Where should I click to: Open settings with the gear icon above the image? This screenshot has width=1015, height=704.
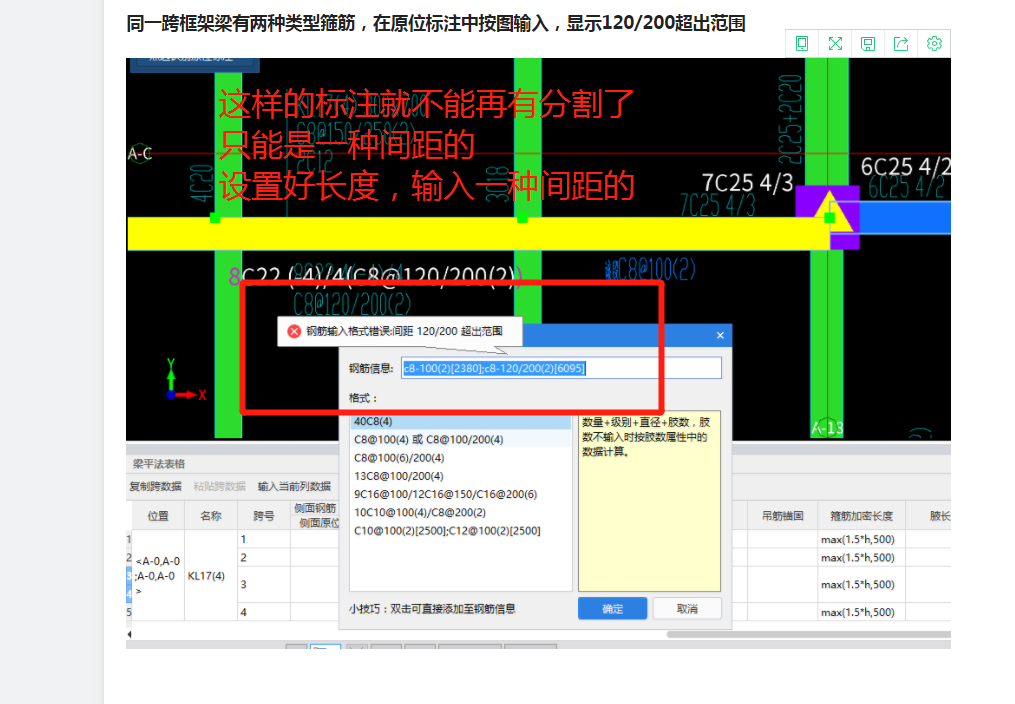click(934, 43)
